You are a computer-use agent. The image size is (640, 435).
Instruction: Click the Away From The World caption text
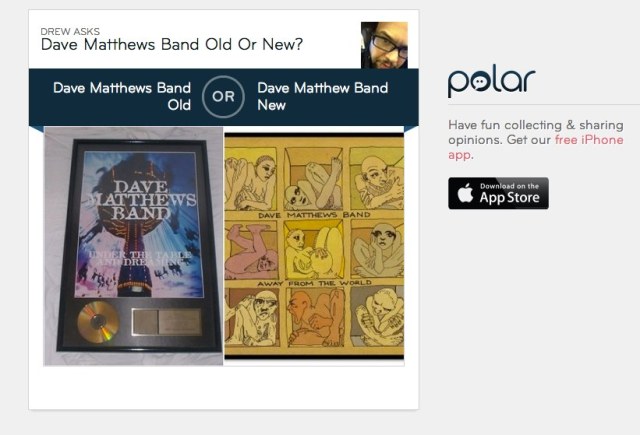[x=314, y=283]
